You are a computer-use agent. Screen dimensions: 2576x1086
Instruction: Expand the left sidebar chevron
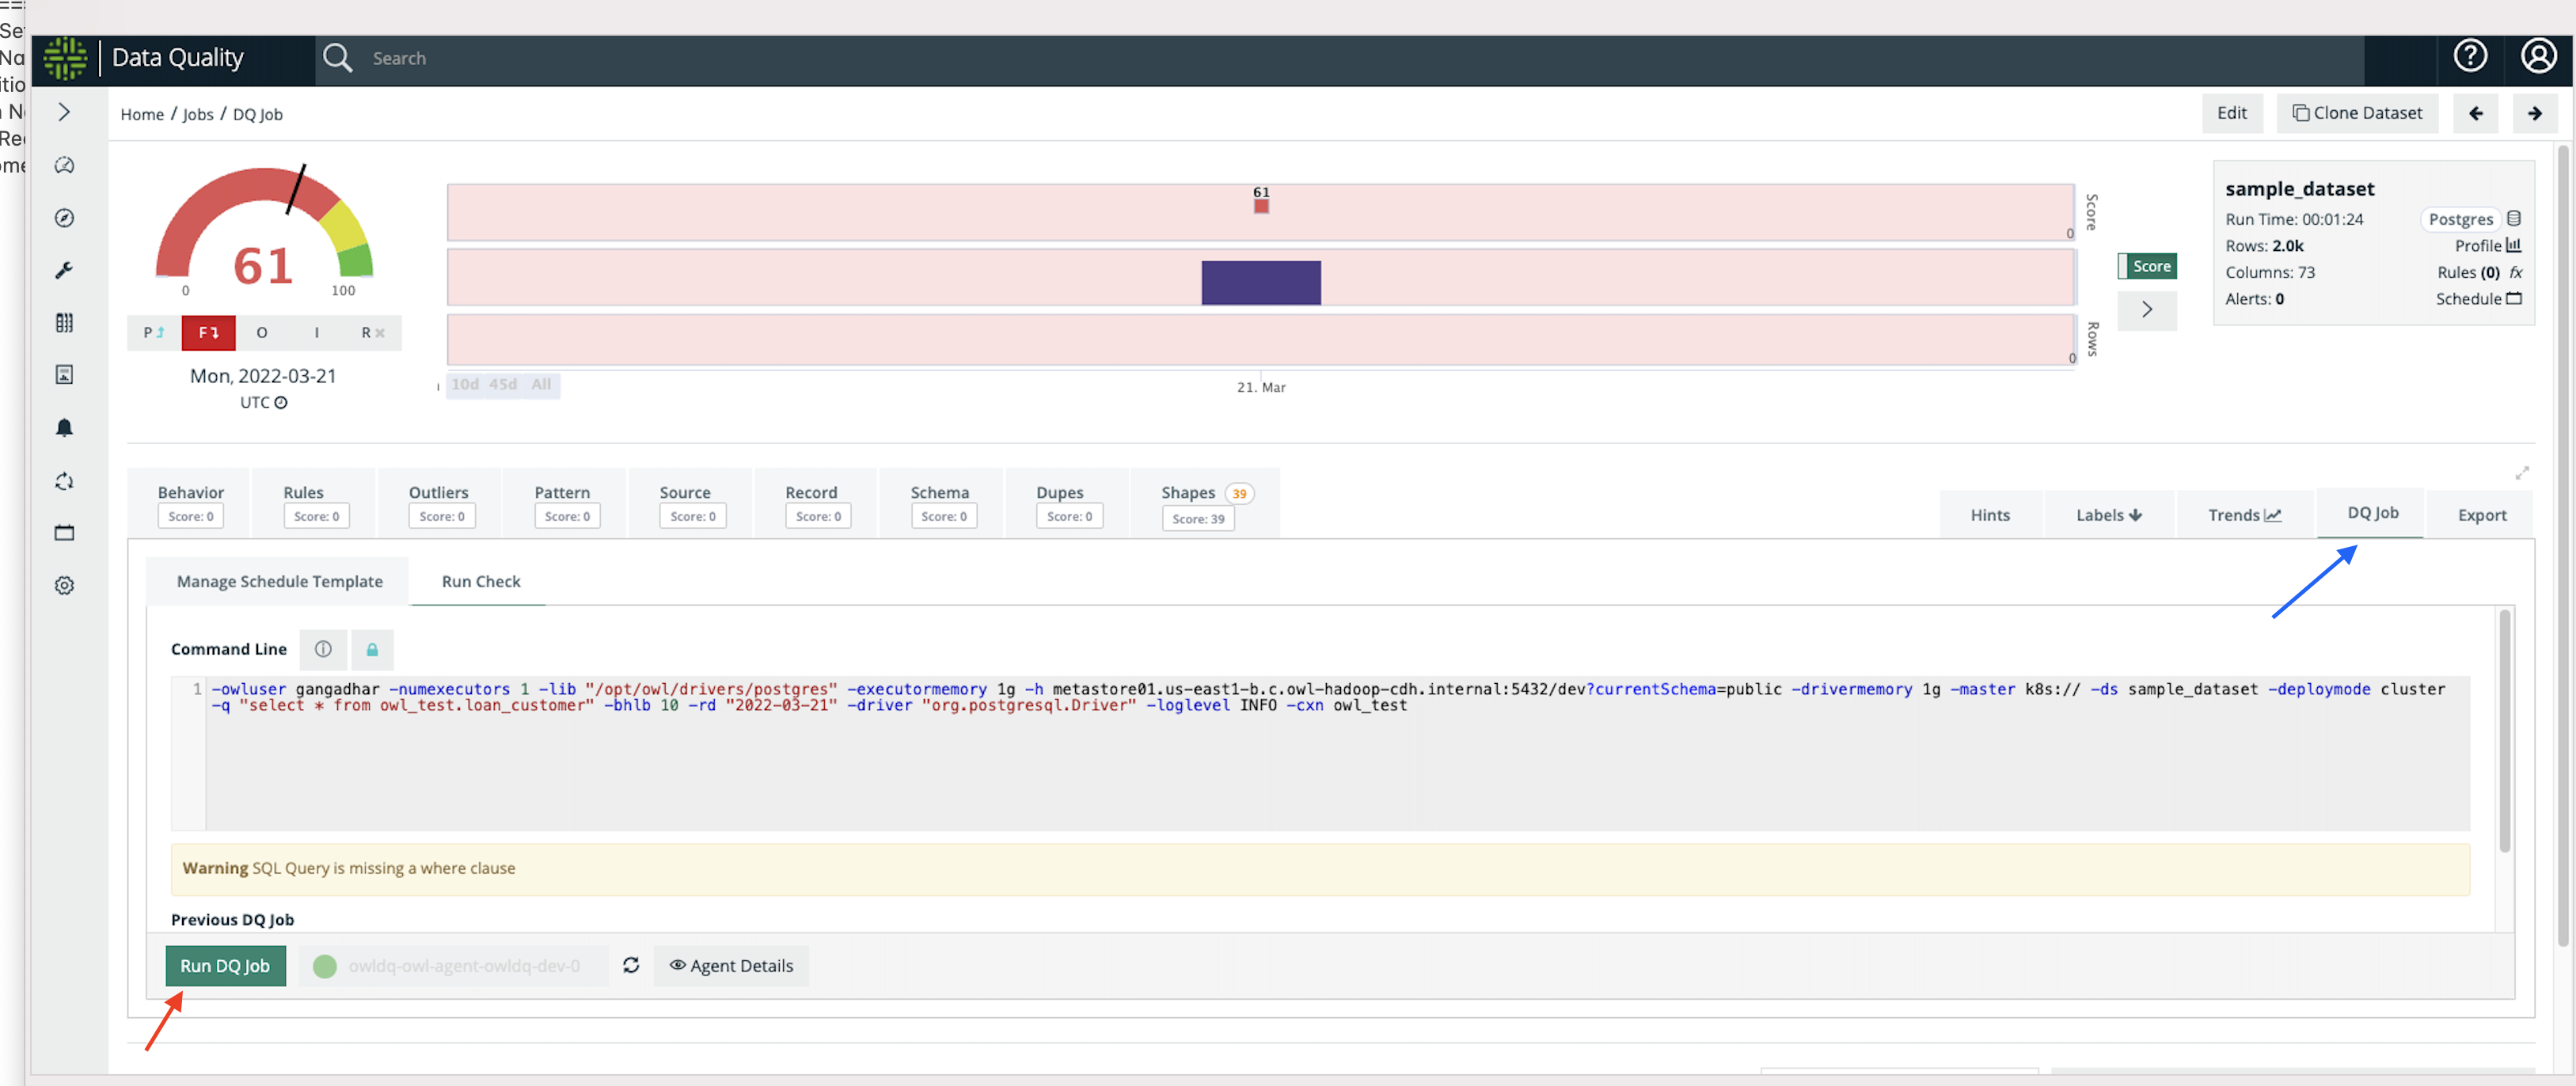click(64, 112)
